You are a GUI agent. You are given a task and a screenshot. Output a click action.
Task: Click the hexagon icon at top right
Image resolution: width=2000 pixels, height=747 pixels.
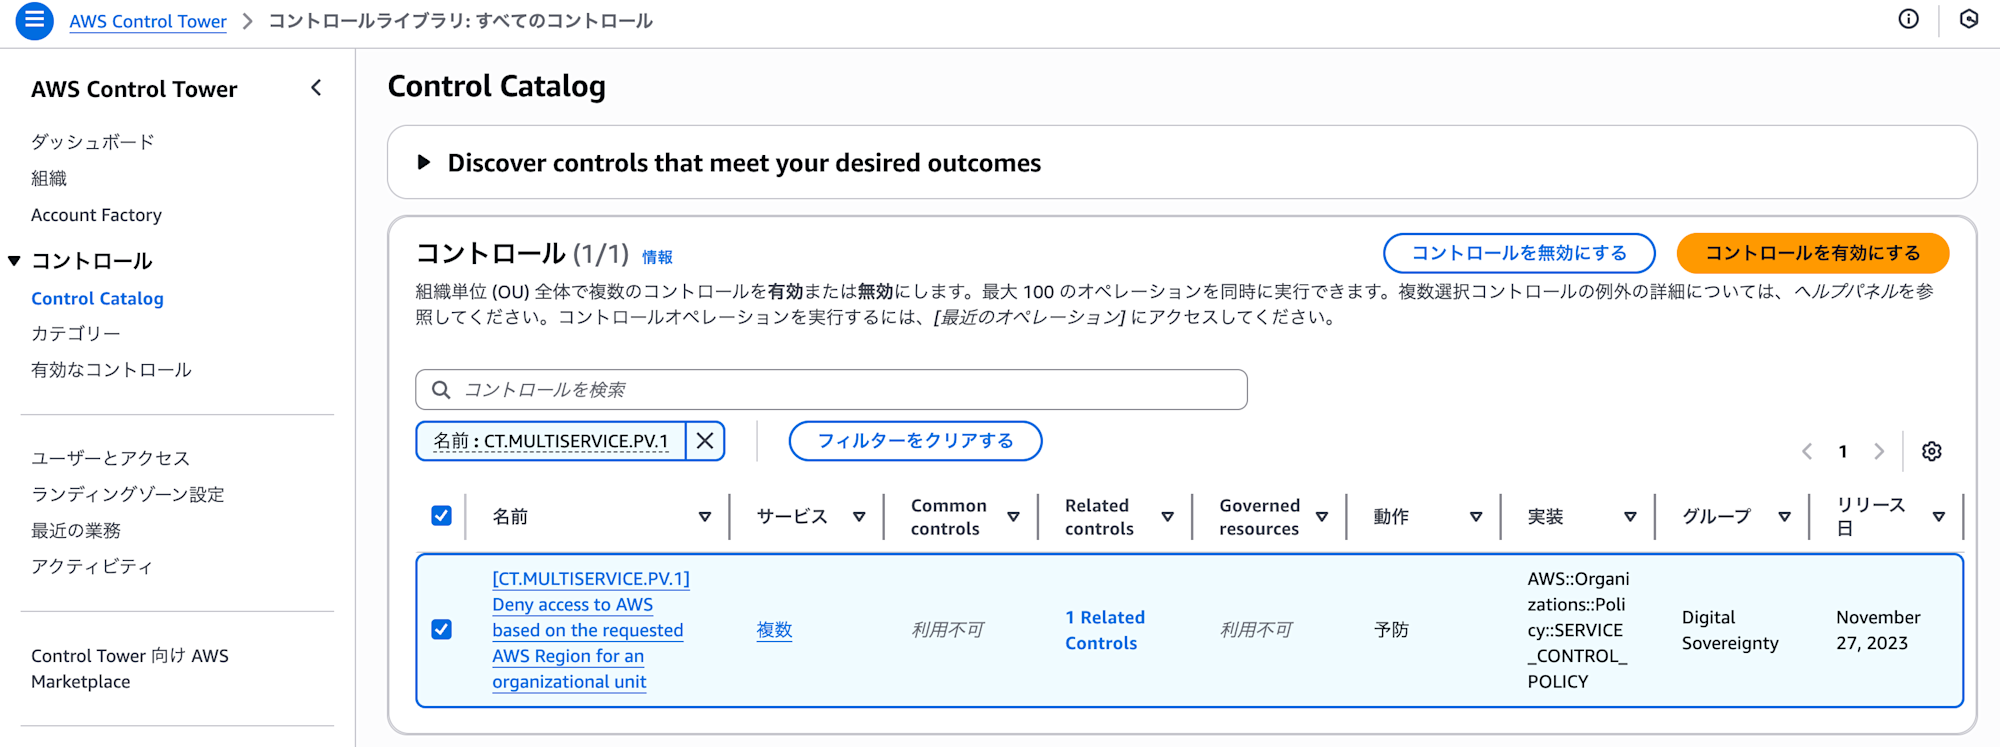[x=1968, y=20]
